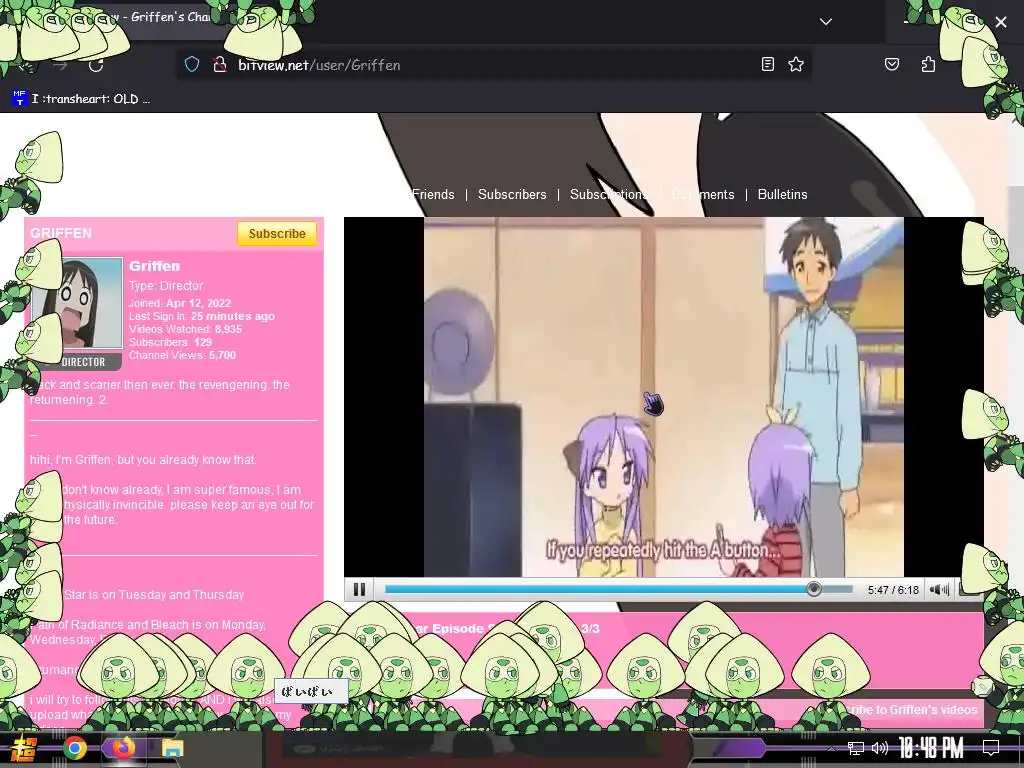Open the 10:48 PM taskbar clock
The height and width of the screenshot is (768, 1024).
click(x=931, y=748)
